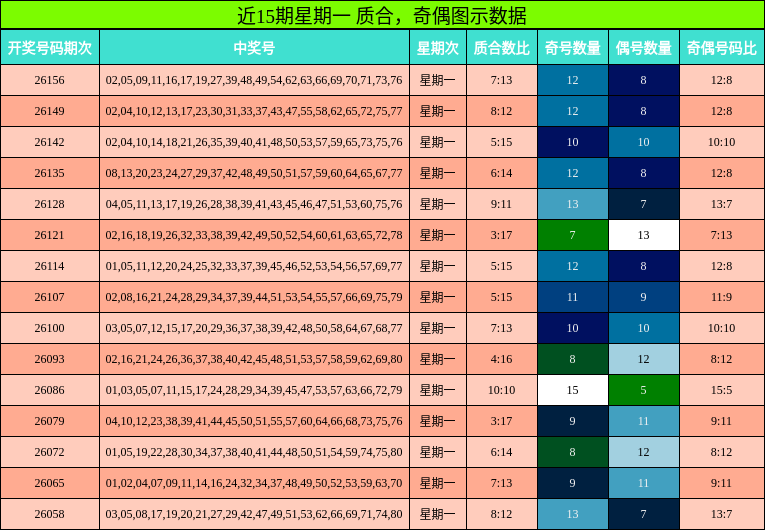
Task: Click odd-count cell 13 in row 26058
Action: coord(573,514)
